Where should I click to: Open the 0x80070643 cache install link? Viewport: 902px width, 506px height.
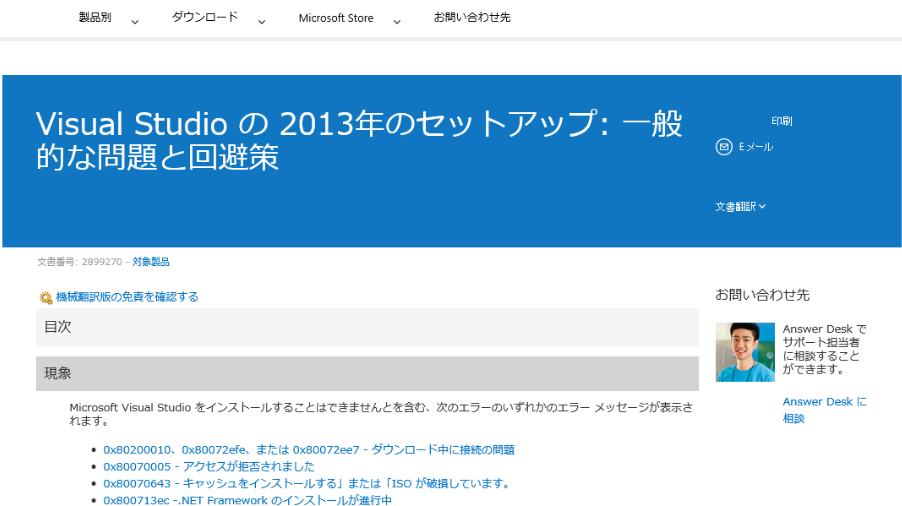point(308,483)
